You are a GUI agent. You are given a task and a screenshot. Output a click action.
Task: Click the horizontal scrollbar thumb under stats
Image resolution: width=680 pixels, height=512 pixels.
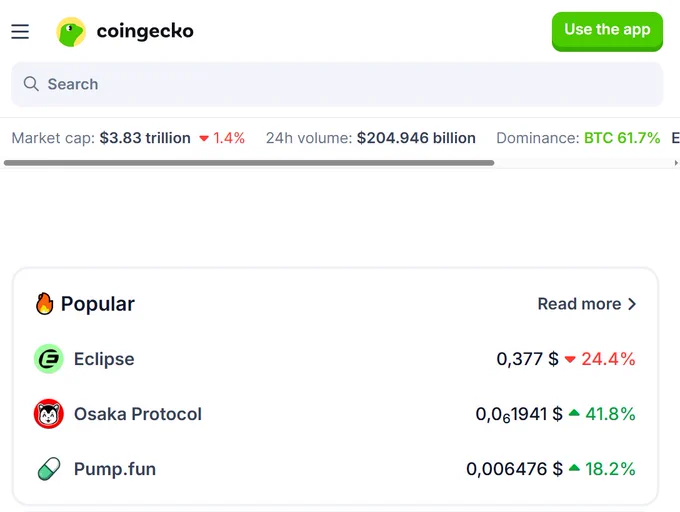249,163
